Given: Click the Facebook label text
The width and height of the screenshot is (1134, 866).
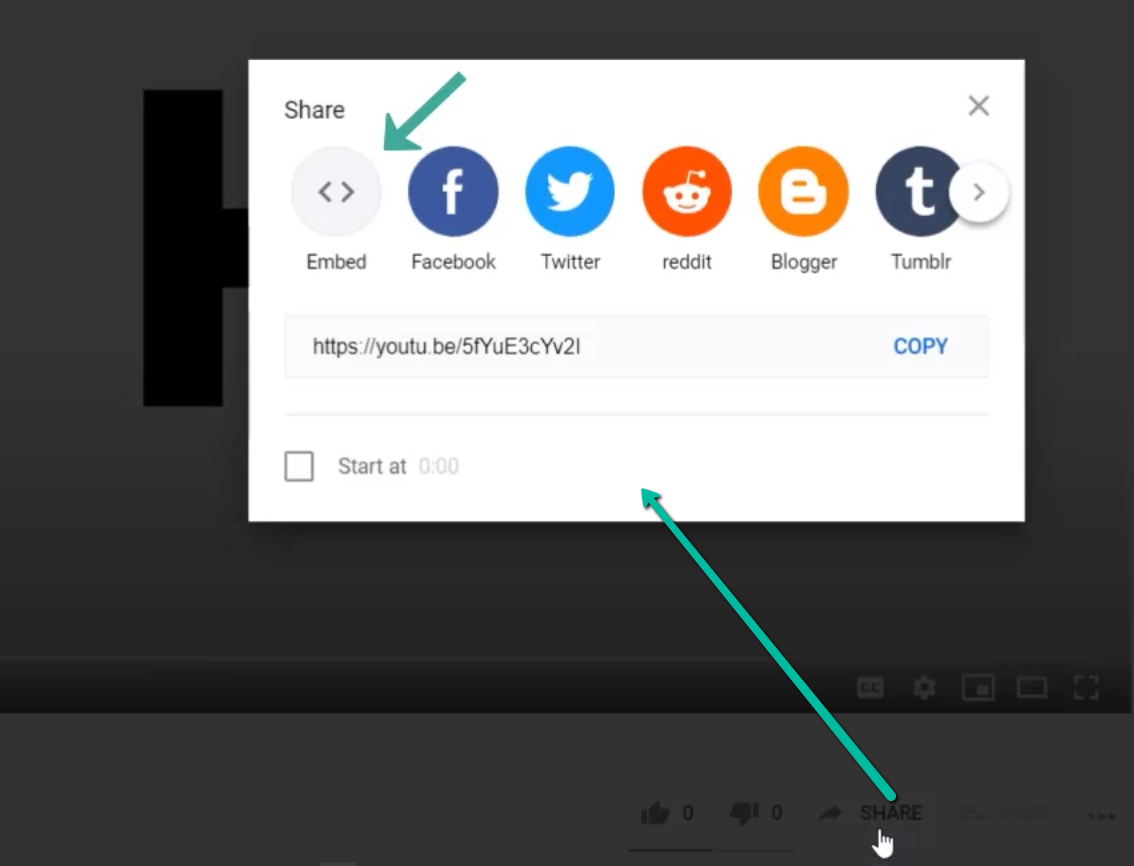Looking at the screenshot, I should (453, 262).
